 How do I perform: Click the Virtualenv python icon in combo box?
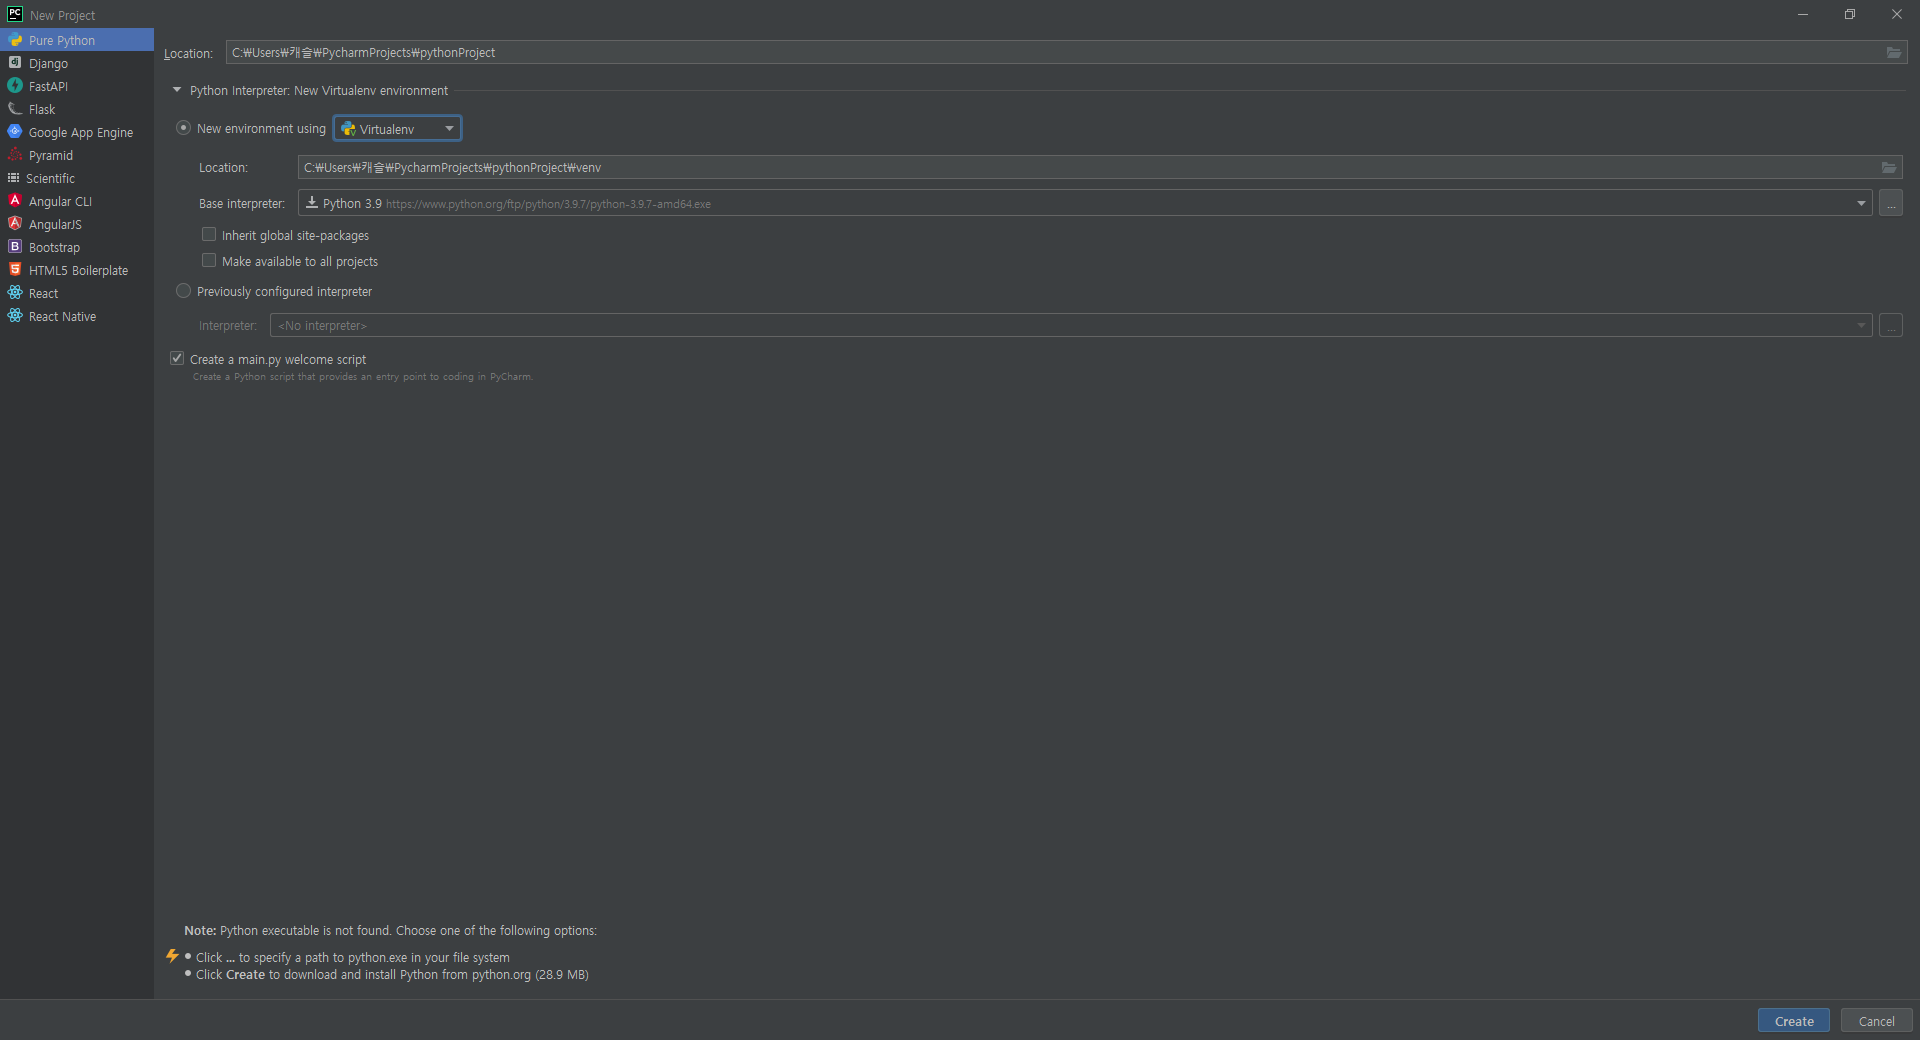pyautogui.click(x=349, y=129)
